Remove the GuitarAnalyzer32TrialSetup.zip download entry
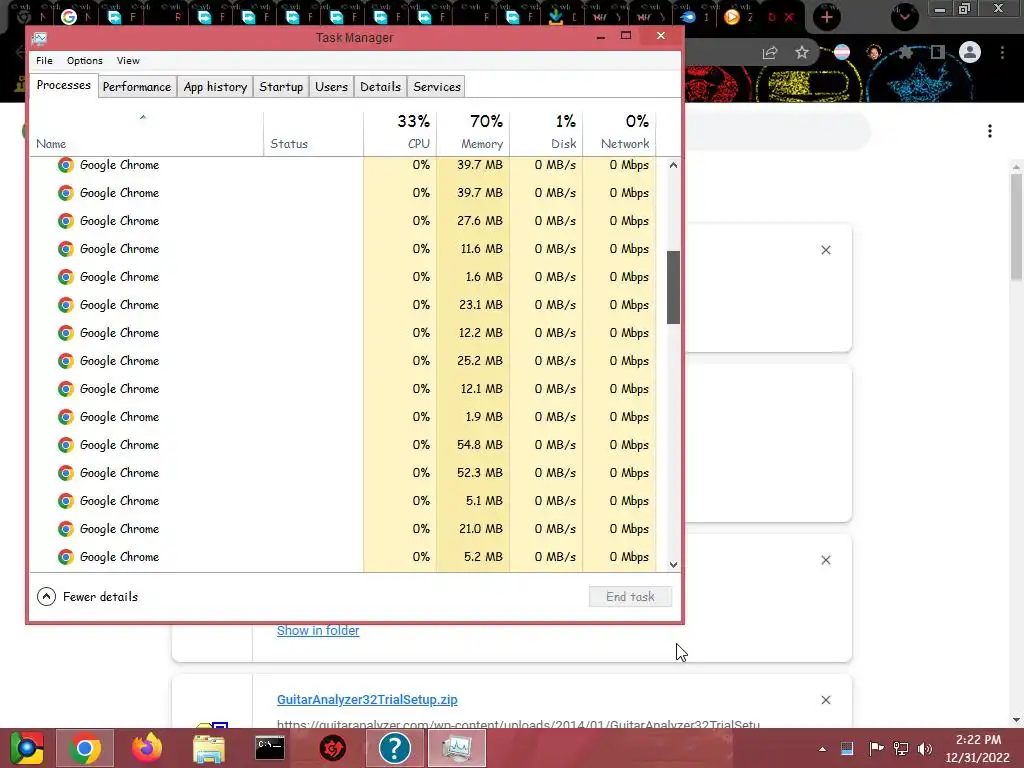Image resolution: width=1024 pixels, height=768 pixels. pos(825,700)
